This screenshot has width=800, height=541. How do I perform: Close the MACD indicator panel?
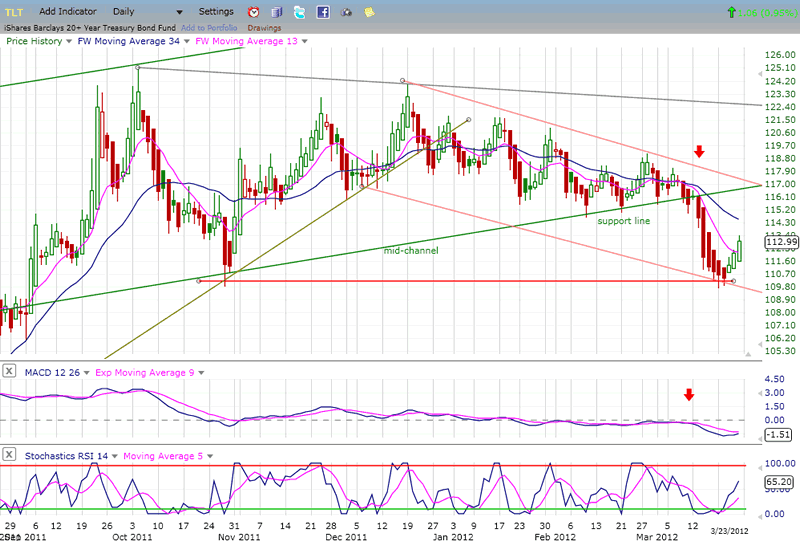tap(8, 372)
